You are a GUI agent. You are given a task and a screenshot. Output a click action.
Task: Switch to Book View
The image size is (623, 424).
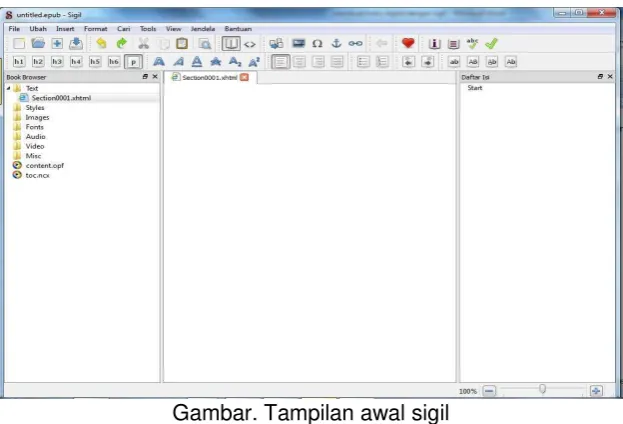pos(230,43)
